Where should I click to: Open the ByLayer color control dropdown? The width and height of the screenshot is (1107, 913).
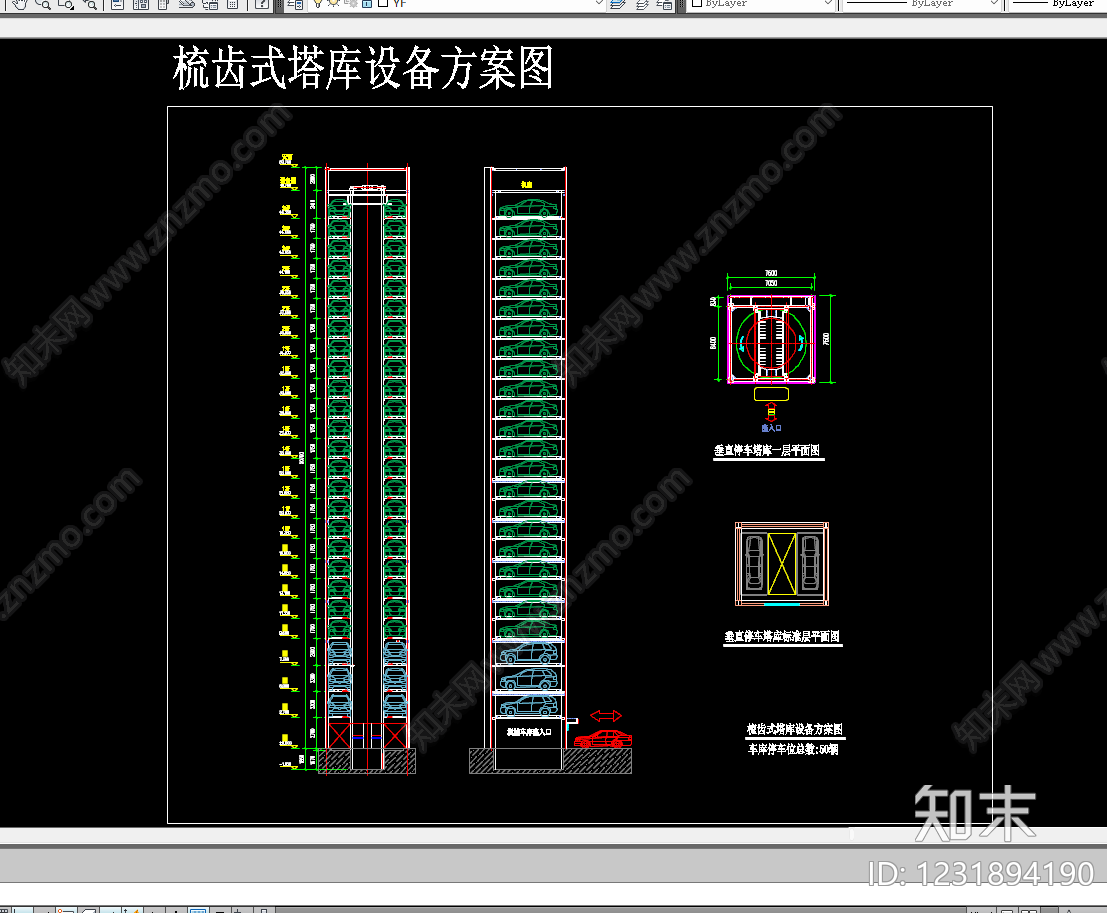(x=830, y=3)
